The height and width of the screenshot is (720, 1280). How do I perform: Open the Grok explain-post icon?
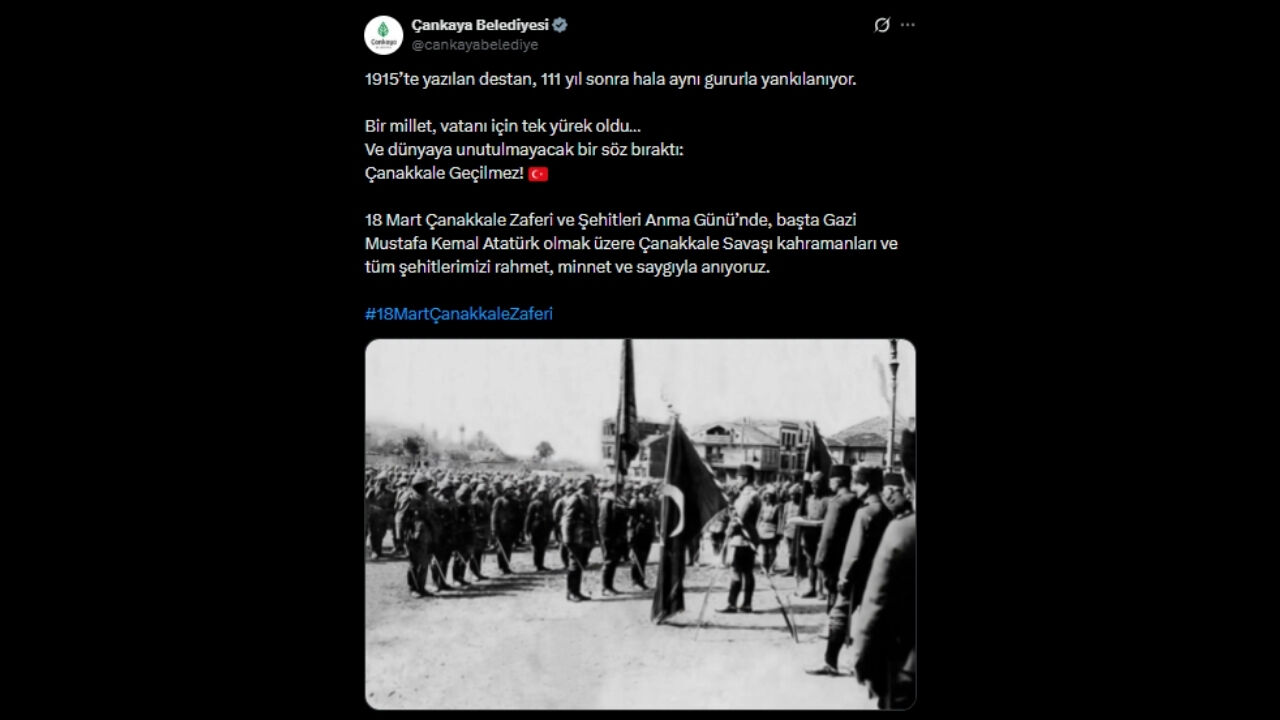coord(881,25)
